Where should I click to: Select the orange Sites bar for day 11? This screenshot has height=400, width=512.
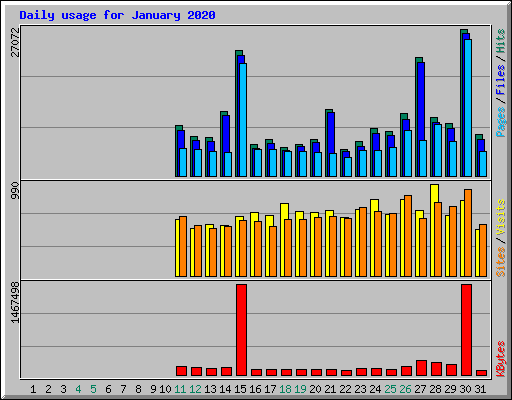(183, 247)
